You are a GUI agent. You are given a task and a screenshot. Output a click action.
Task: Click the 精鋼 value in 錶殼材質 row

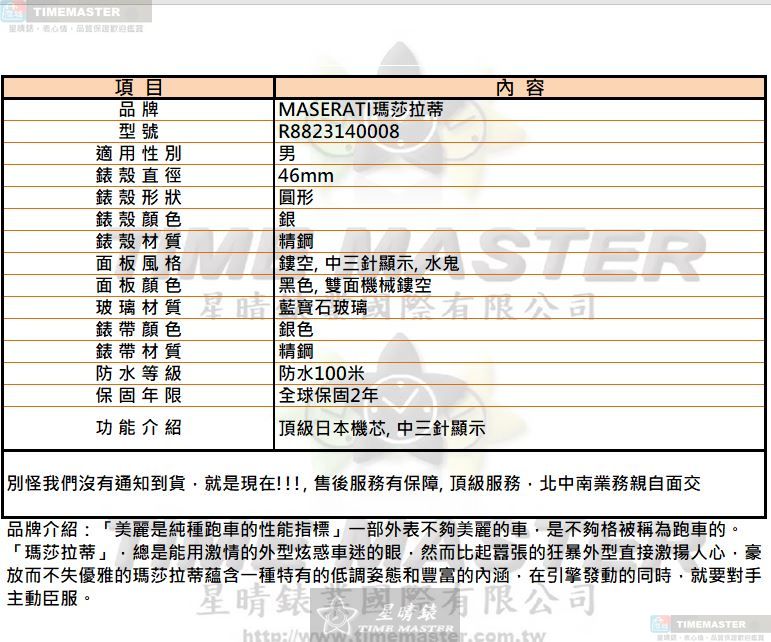click(296, 241)
